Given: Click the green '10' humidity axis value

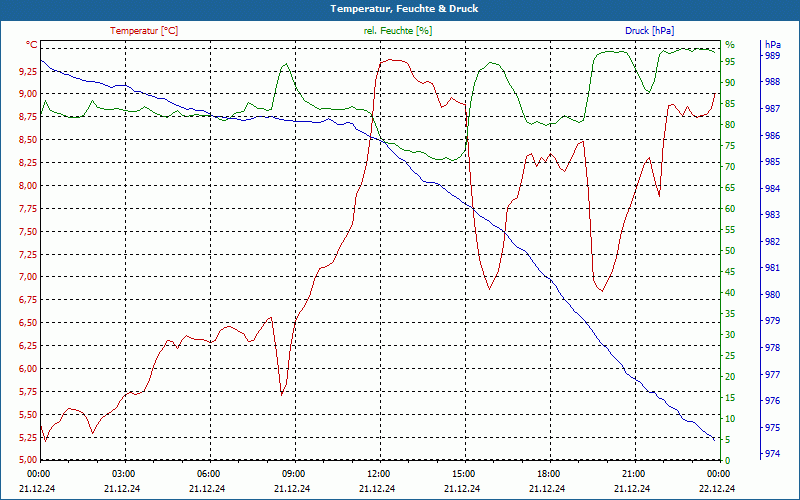Looking at the screenshot, I should click(730, 419).
